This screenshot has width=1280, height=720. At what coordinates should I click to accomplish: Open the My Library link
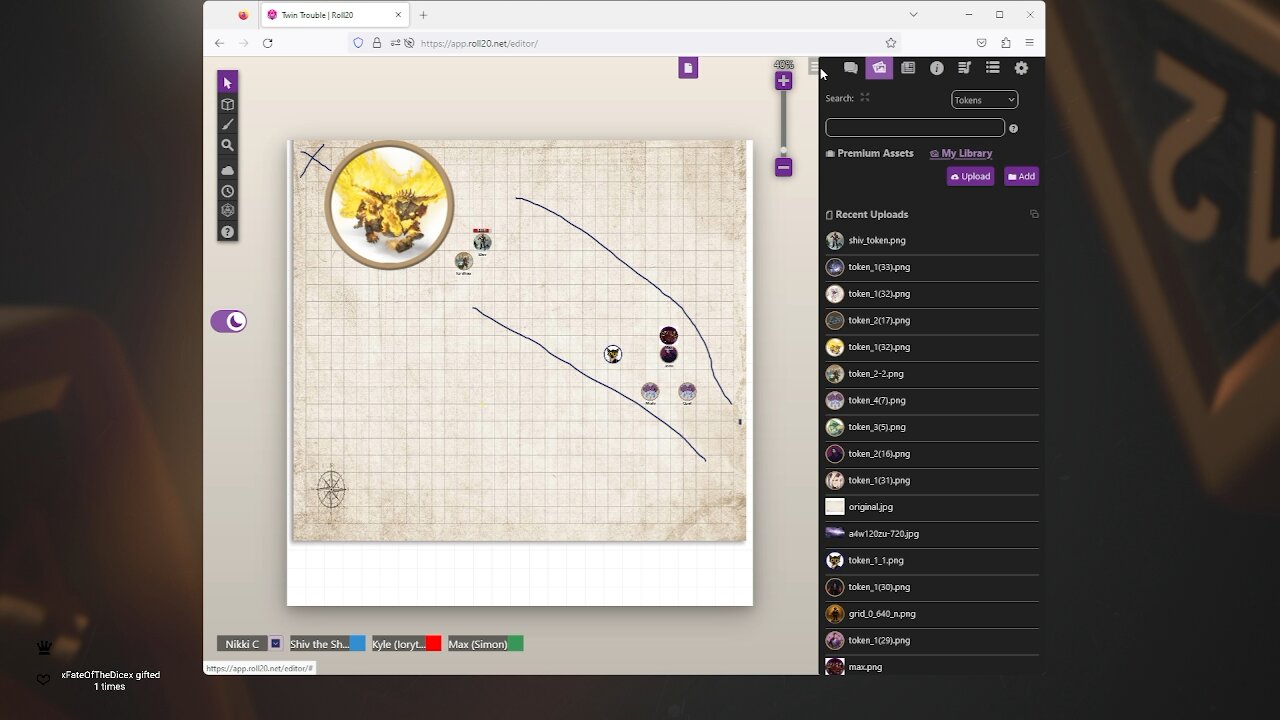(961, 153)
